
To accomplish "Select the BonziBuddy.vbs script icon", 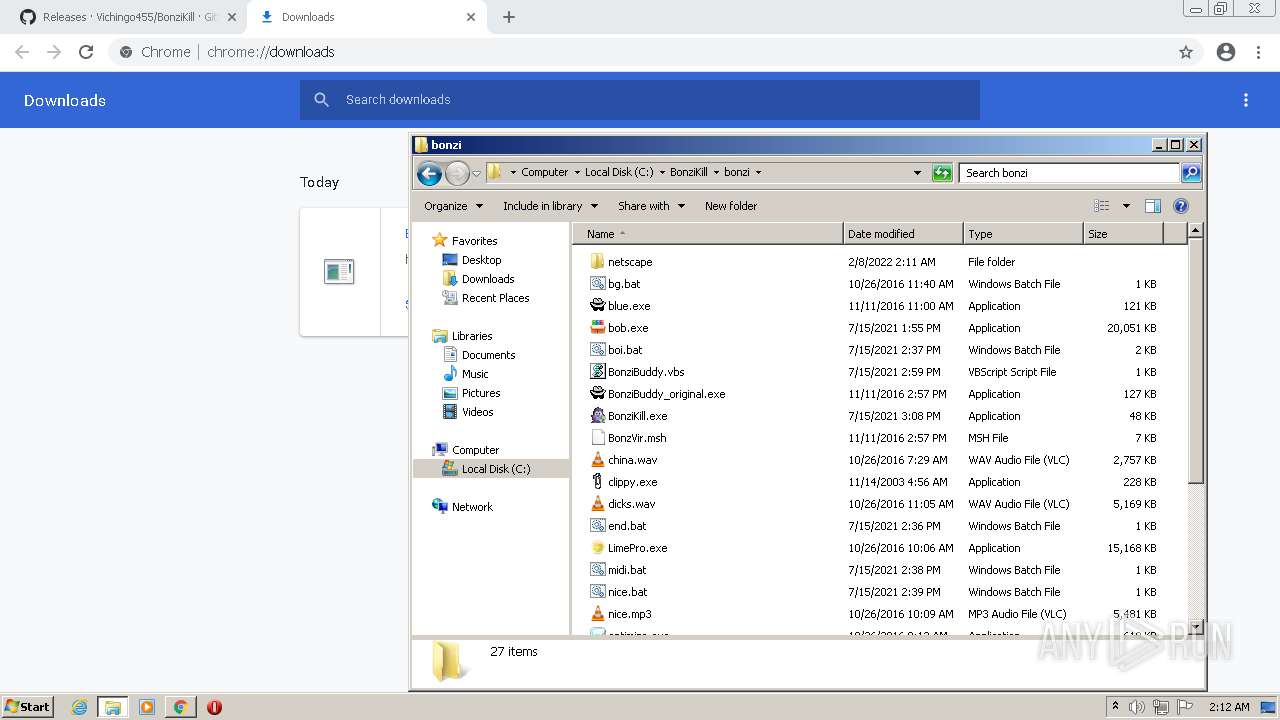I will [x=597, y=372].
